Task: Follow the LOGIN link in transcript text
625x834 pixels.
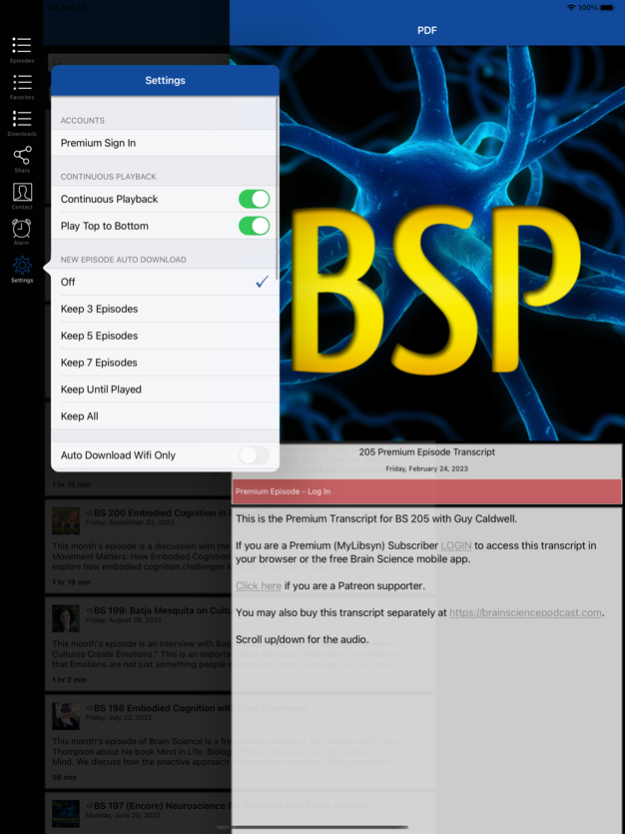Action: [456, 546]
